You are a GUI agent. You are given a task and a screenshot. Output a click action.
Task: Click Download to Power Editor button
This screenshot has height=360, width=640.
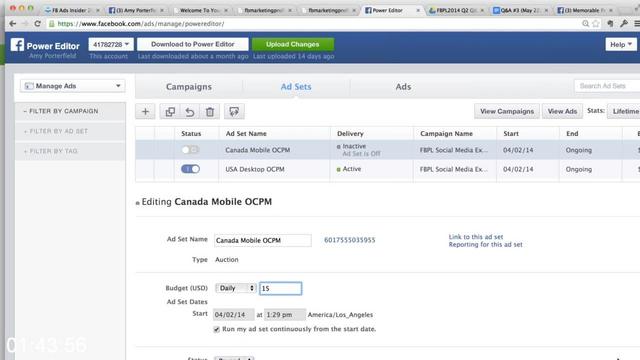(193, 44)
